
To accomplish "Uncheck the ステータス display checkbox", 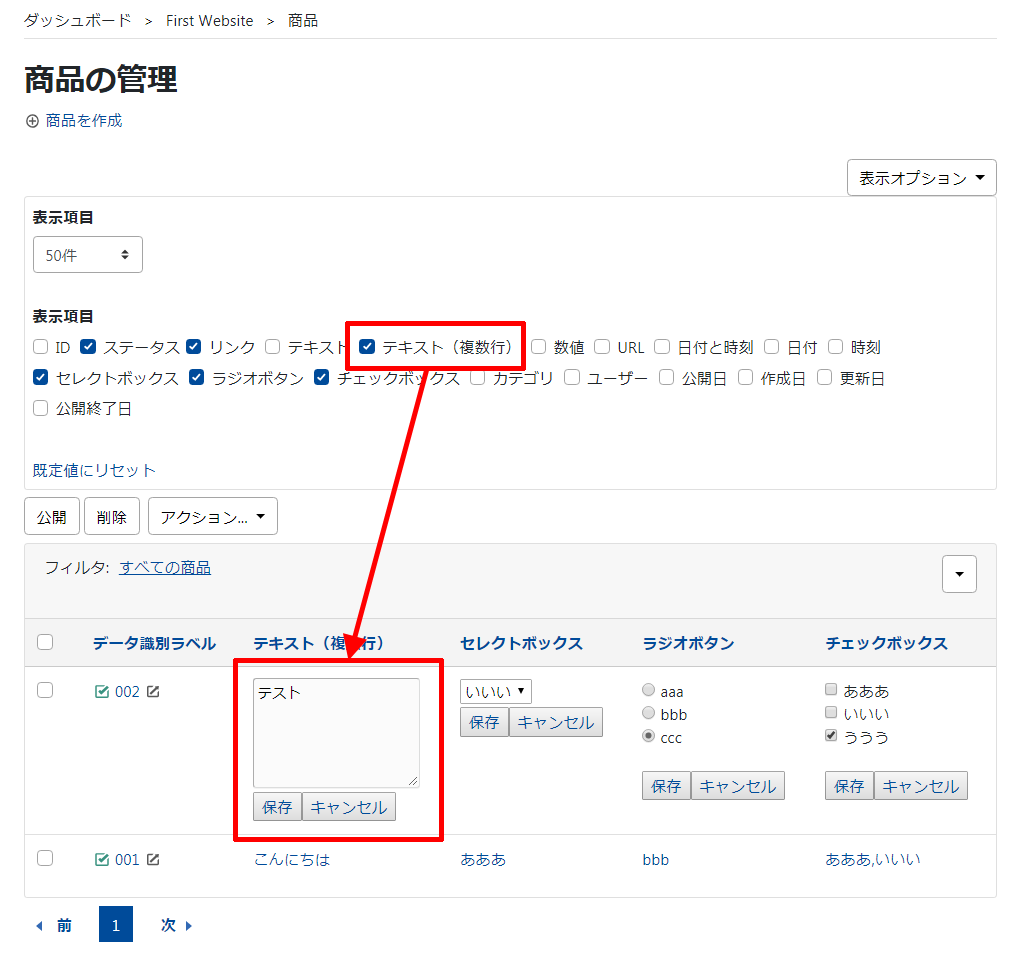I will (x=88, y=347).
